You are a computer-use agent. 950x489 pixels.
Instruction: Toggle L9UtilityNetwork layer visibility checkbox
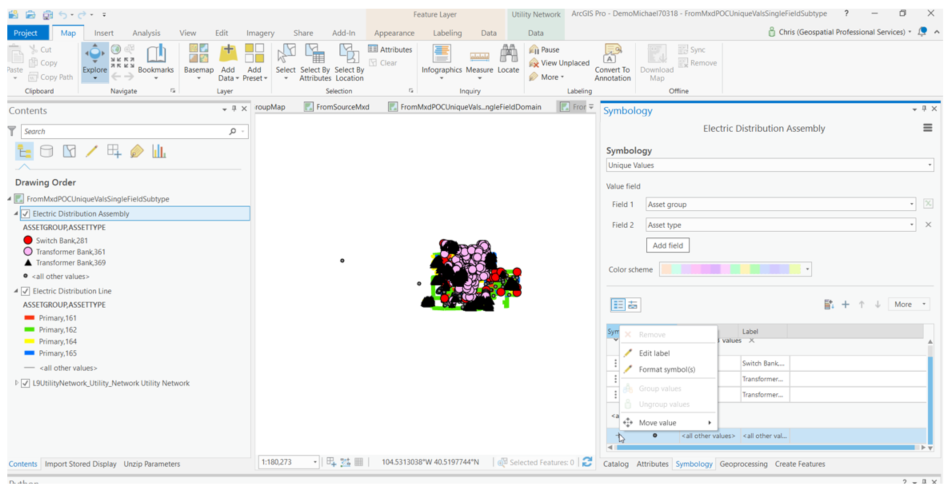[x=25, y=383]
